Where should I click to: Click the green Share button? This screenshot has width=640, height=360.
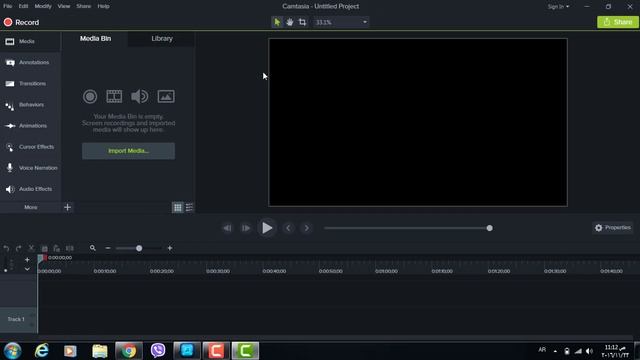[x=618, y=22]
